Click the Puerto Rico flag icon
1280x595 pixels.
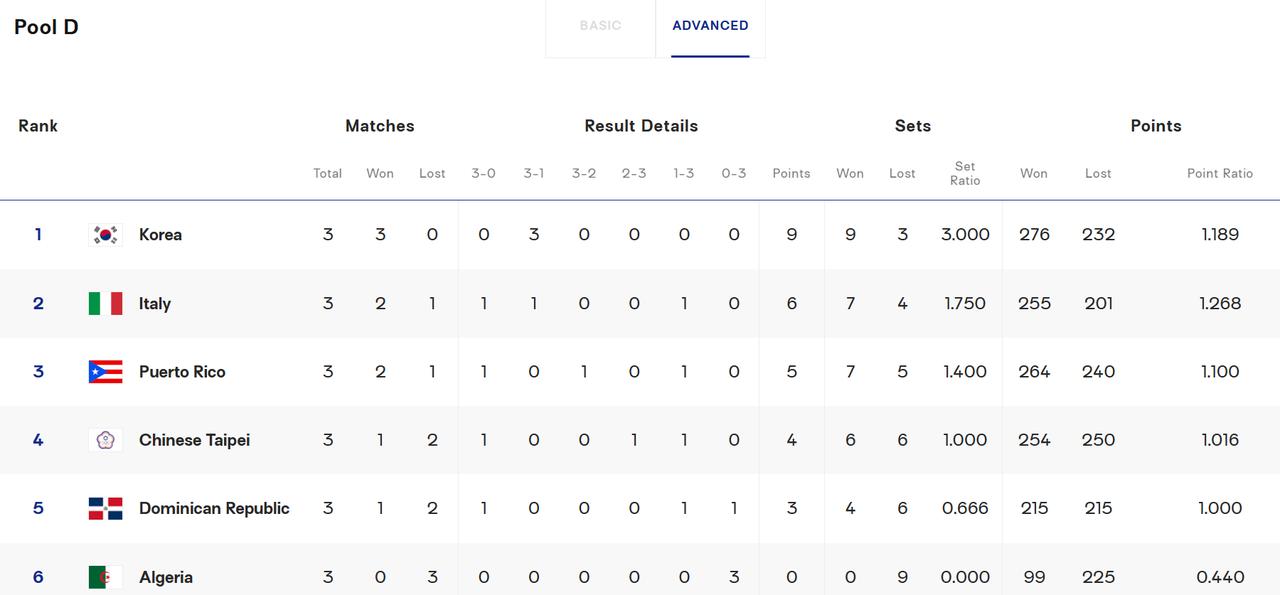point(105,372)
